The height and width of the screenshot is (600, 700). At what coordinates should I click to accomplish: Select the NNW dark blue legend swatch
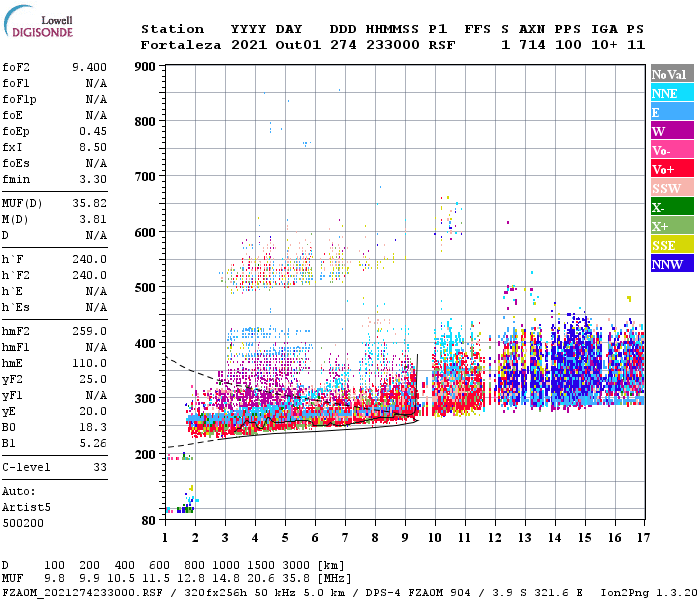pos(672,263)
